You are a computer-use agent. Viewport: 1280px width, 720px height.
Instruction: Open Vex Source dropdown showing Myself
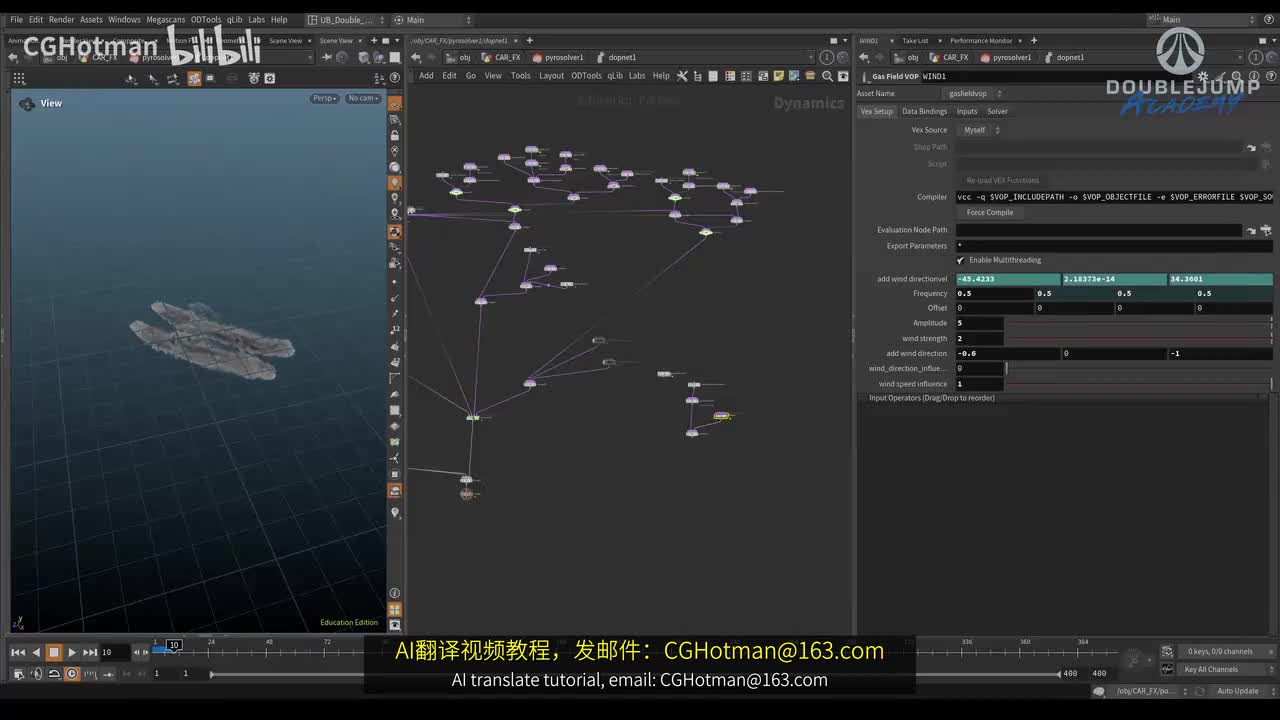(981, 130)
